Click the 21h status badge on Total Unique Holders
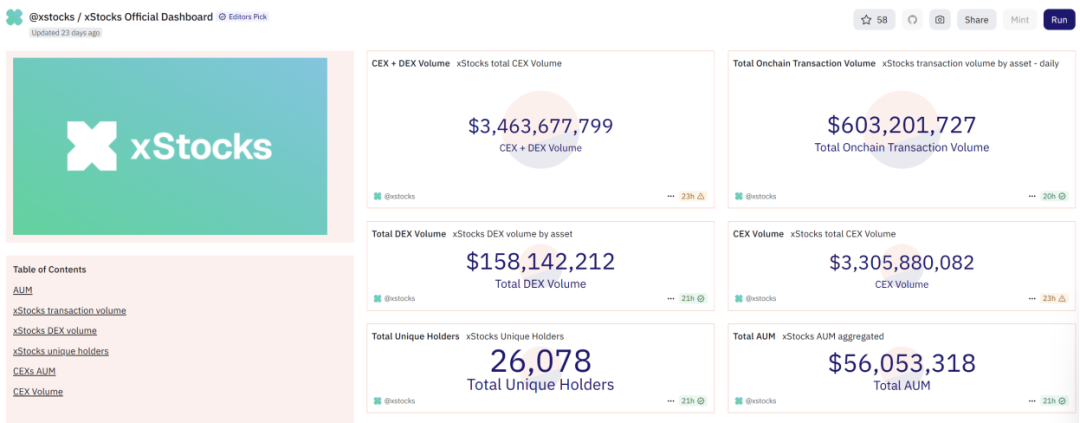Viewport: 1080px width, 423px height. 693,401
